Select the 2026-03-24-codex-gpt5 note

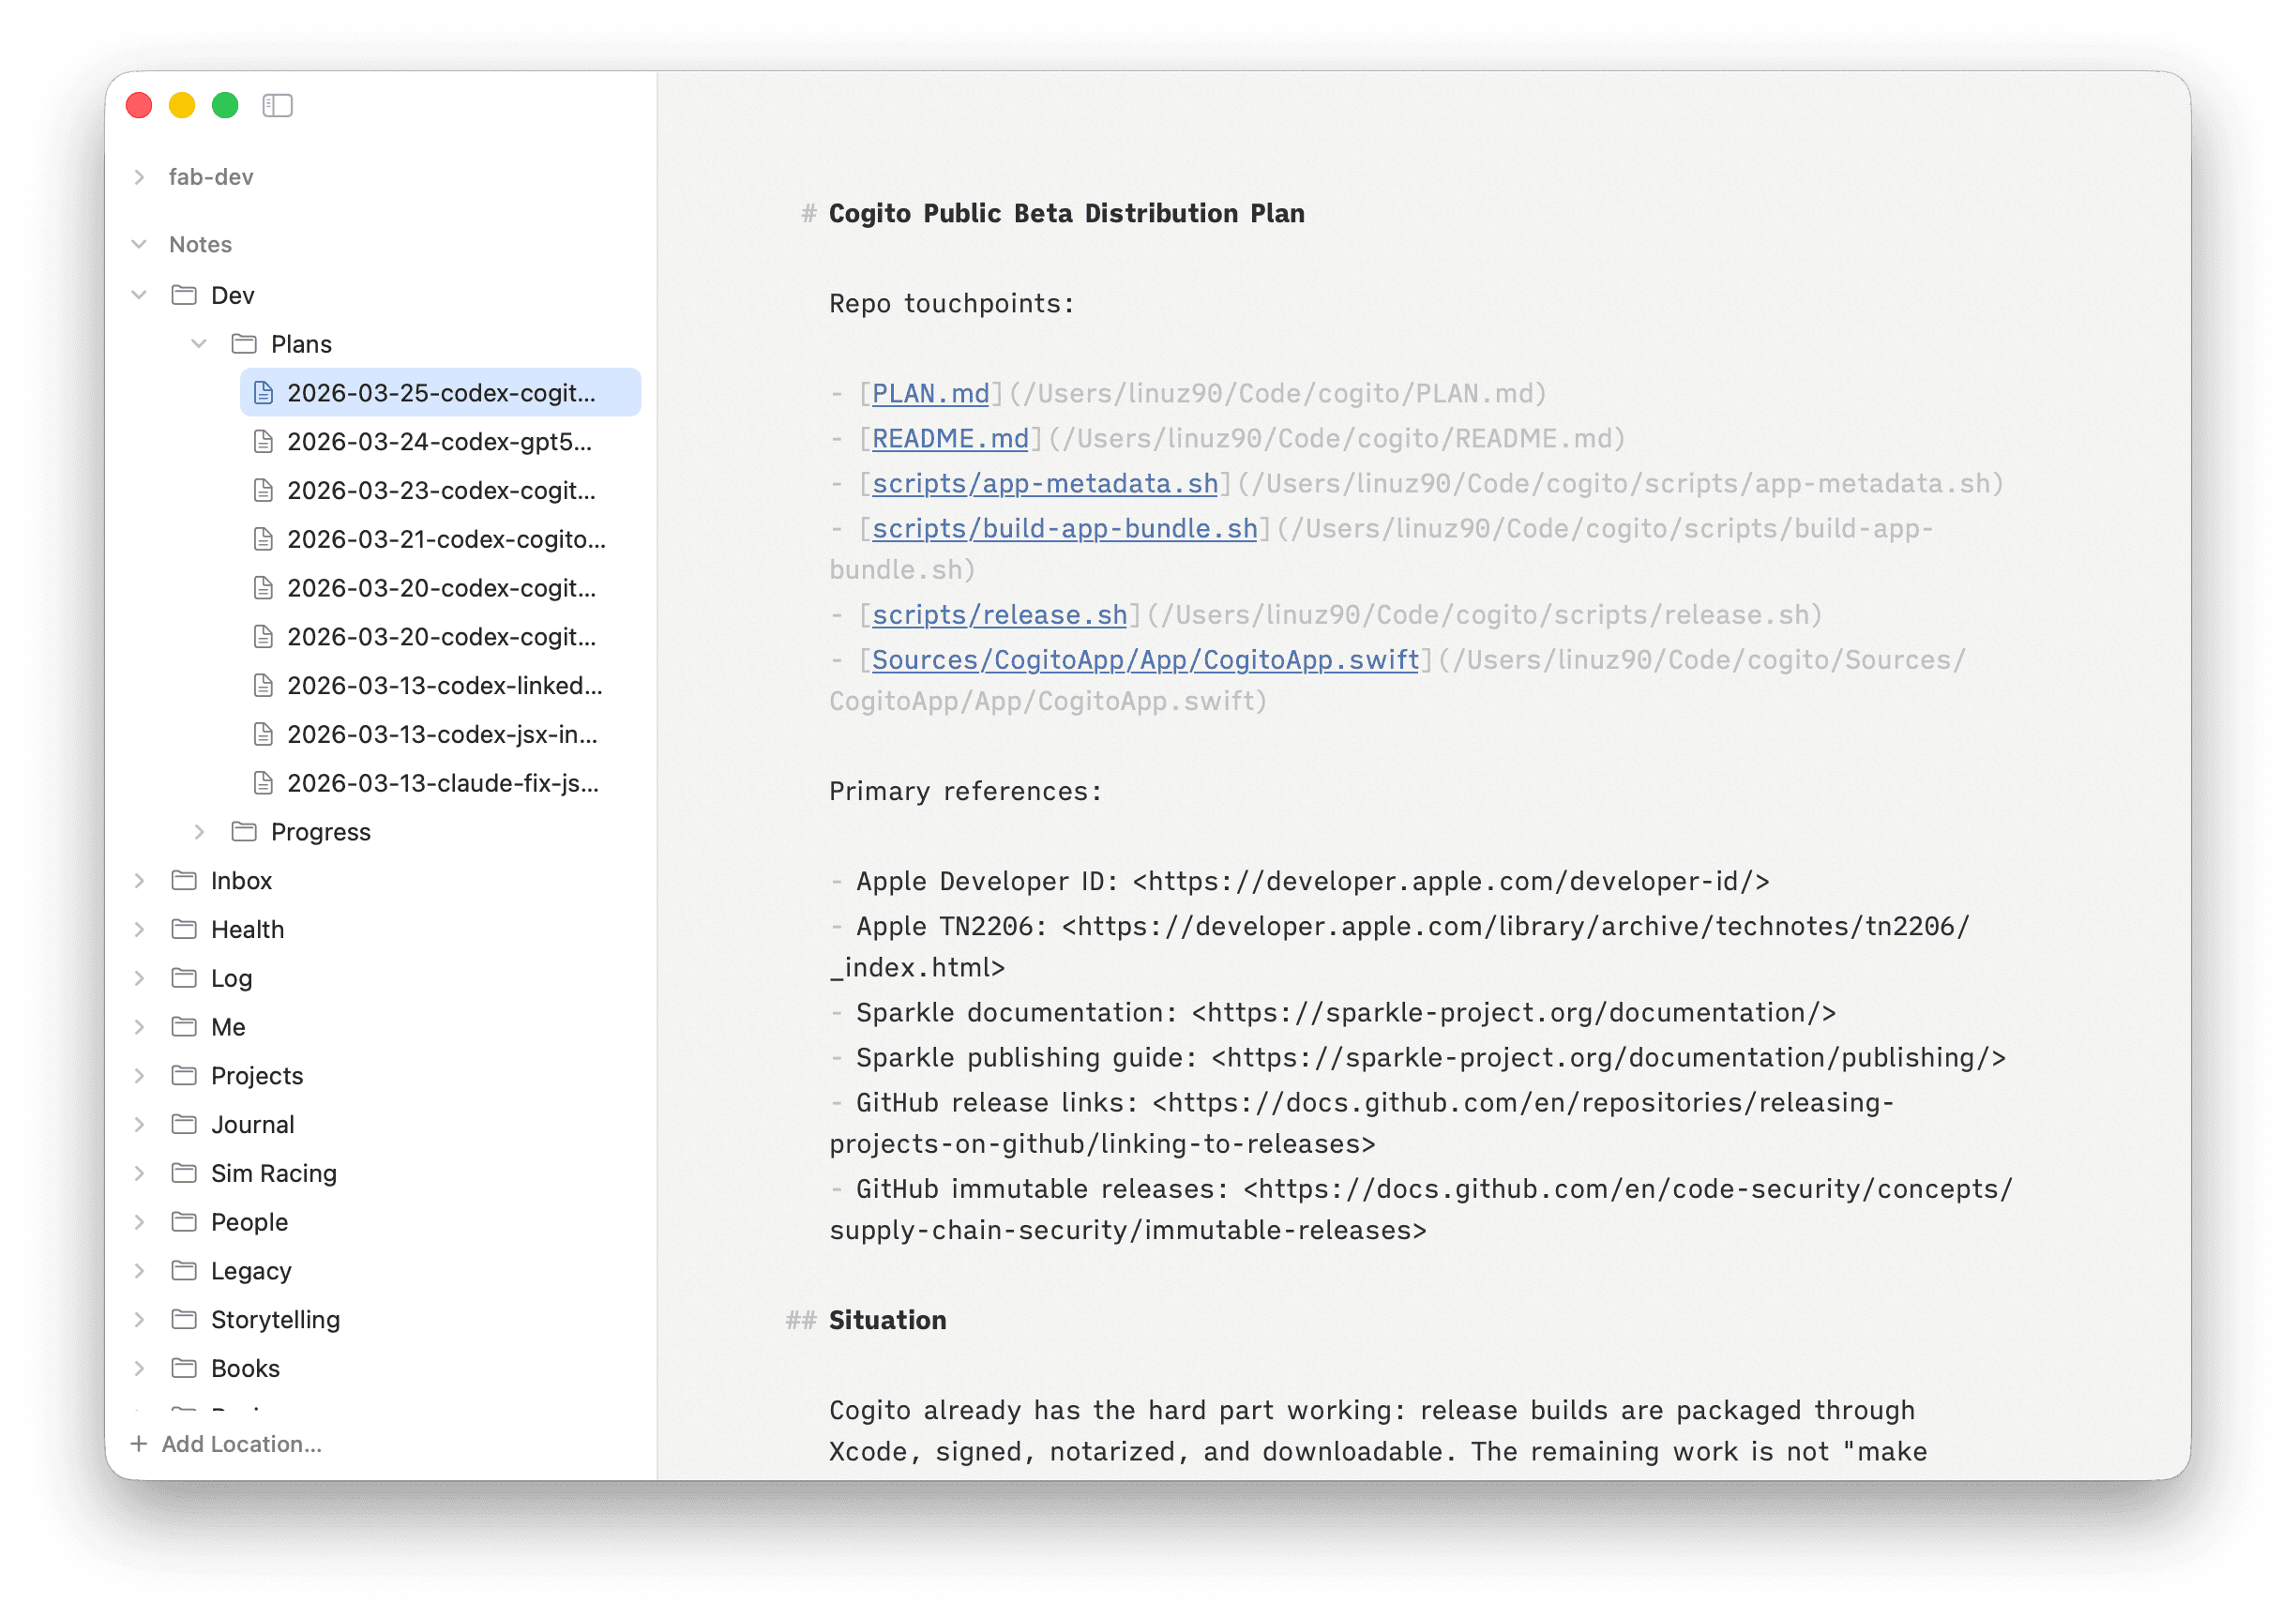tap(440, 442)
